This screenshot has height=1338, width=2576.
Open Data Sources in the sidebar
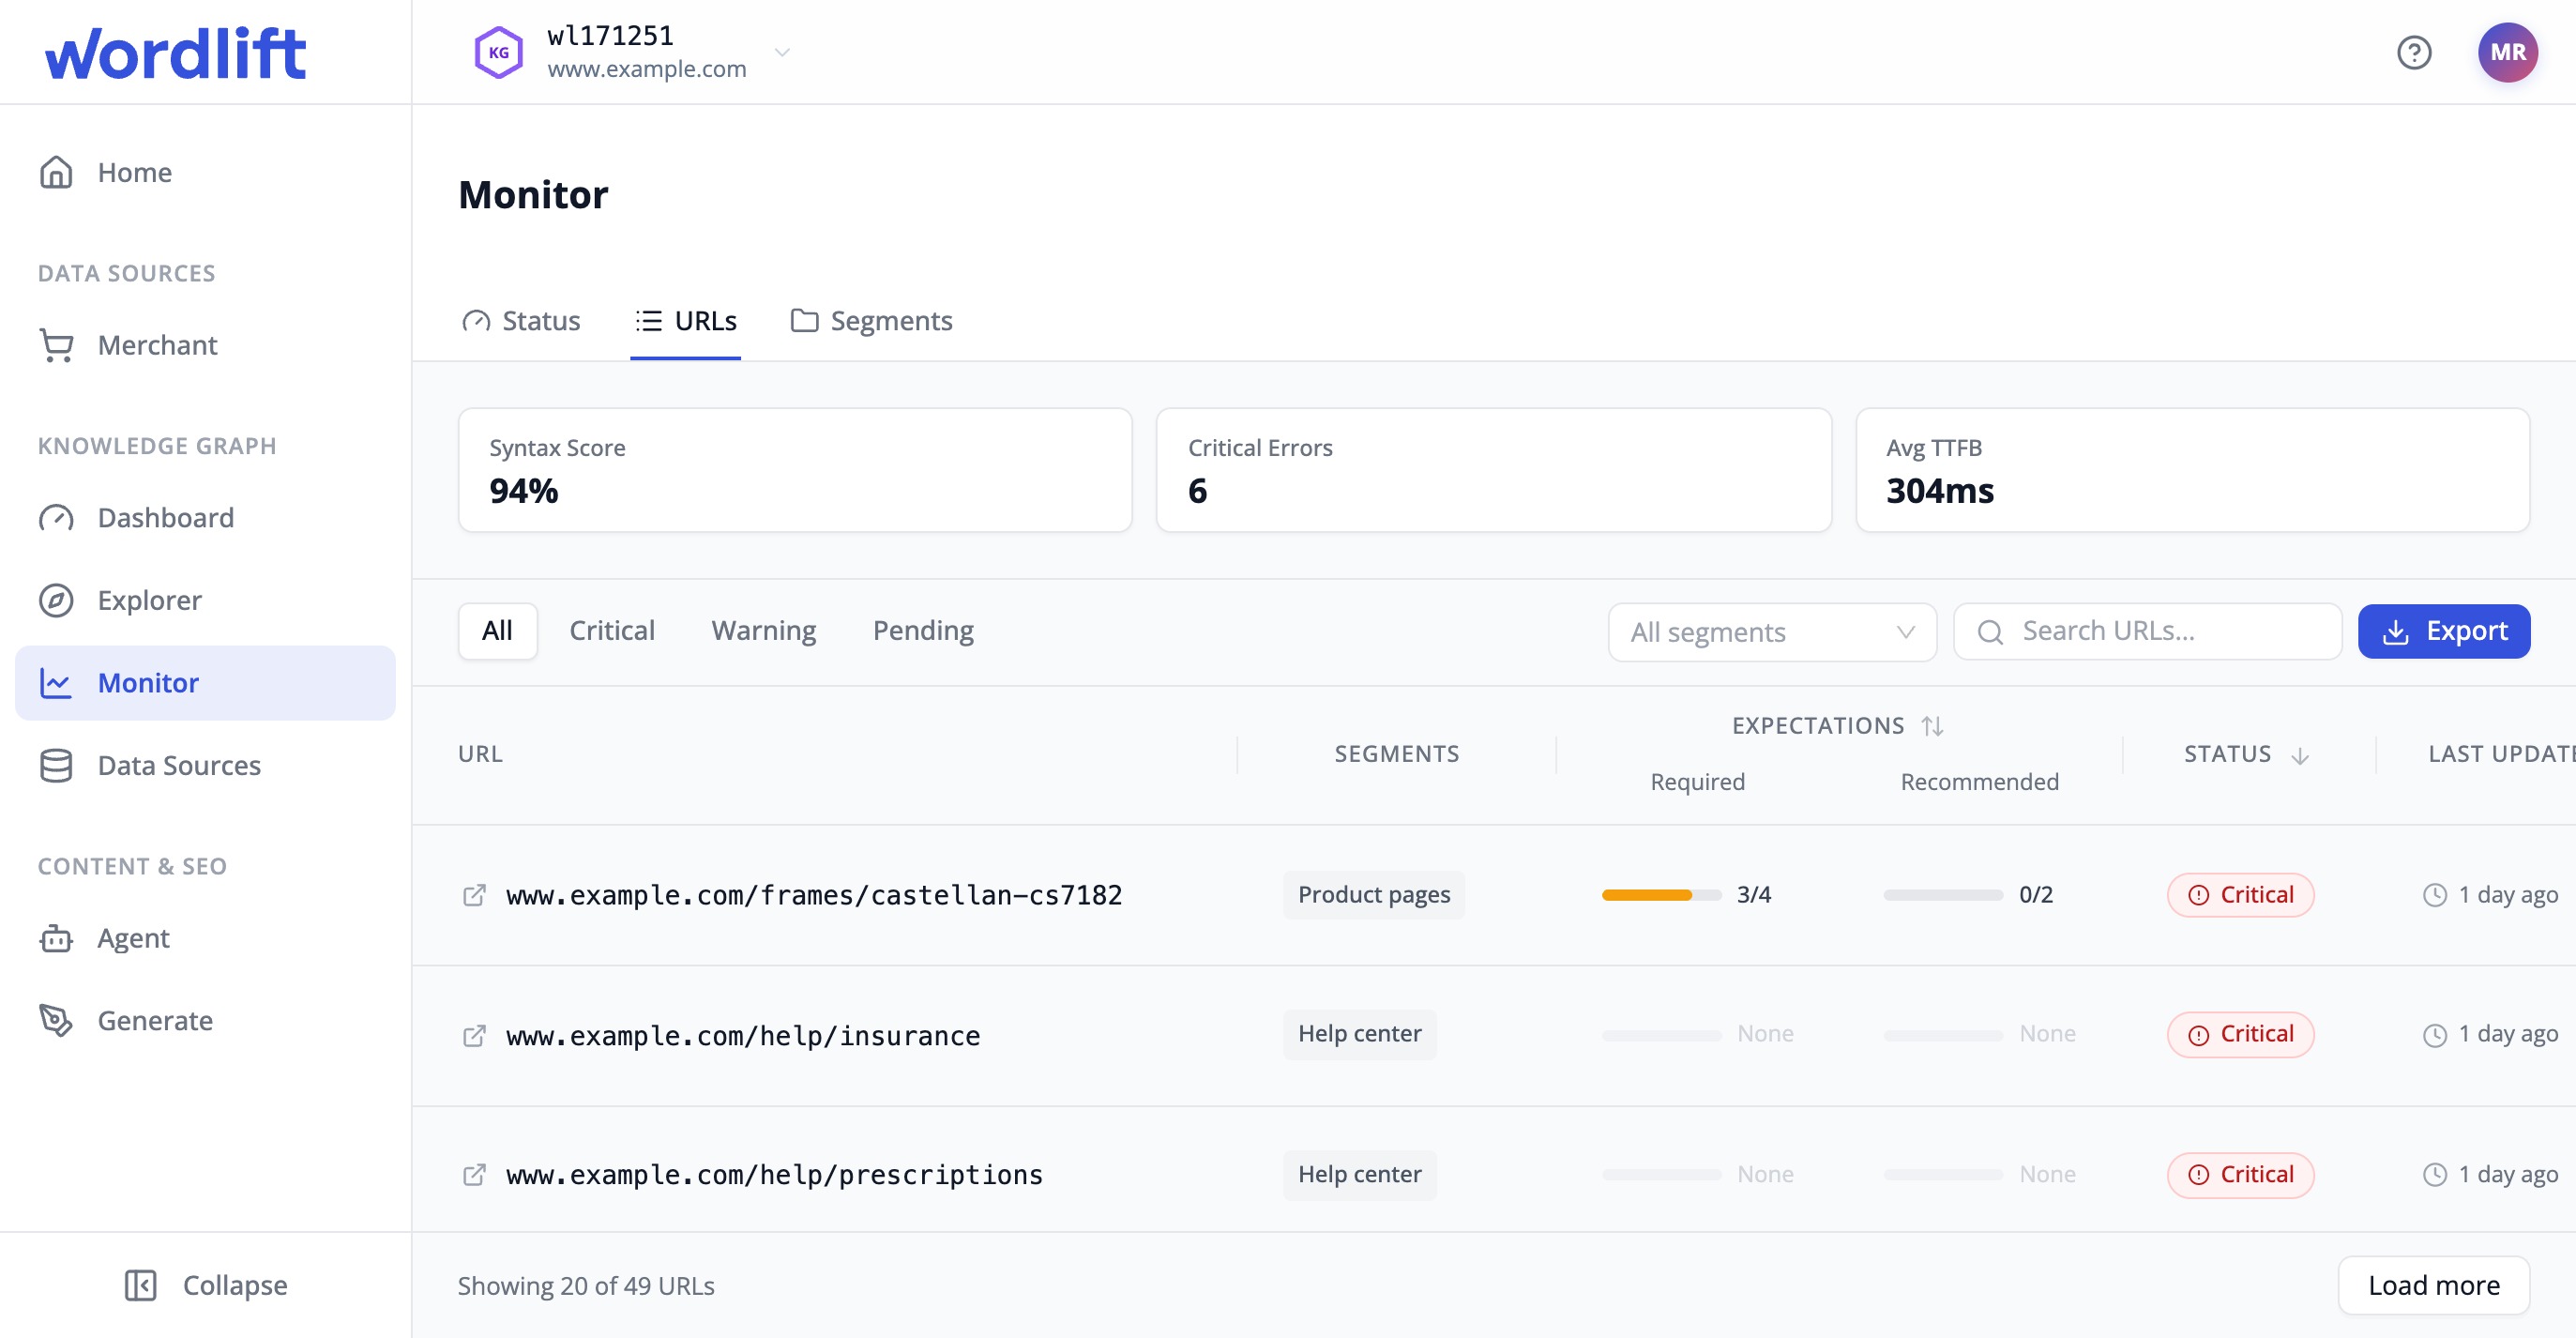(x=205, y=765)
